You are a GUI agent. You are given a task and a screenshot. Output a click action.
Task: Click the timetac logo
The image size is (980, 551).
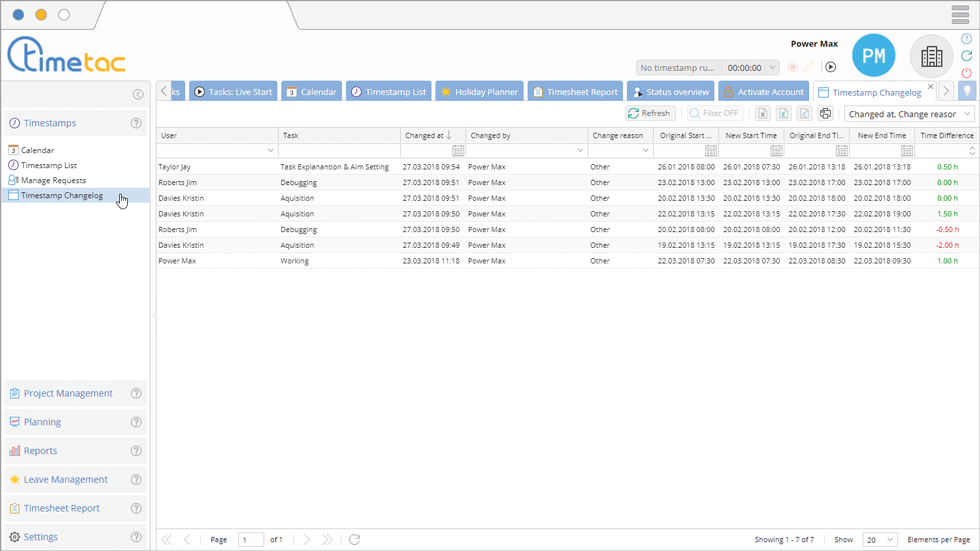click(x=66, y=54)
